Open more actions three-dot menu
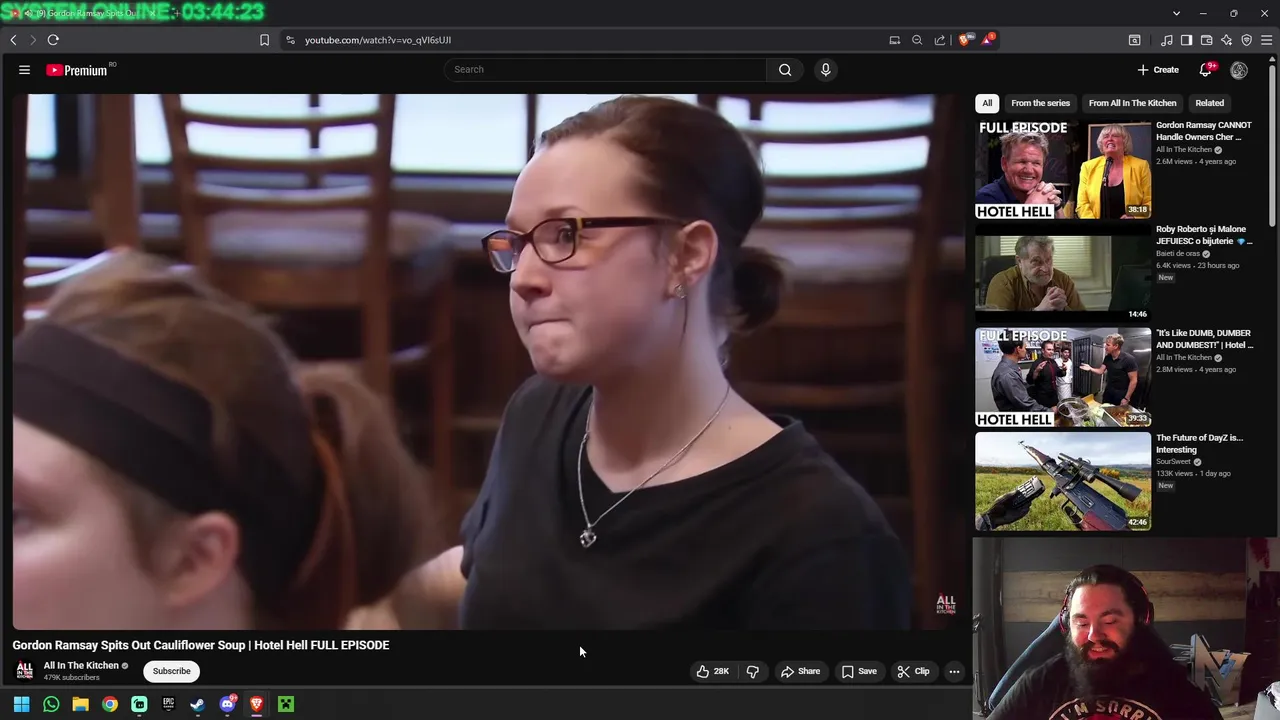The width and height of the screenshot is (1280, 720). 954,671
